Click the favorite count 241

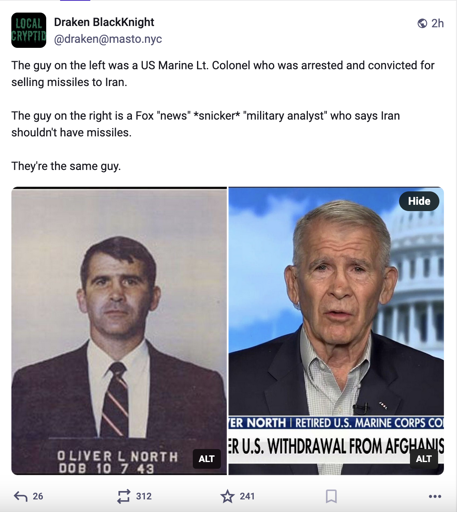tap(247, 496)
